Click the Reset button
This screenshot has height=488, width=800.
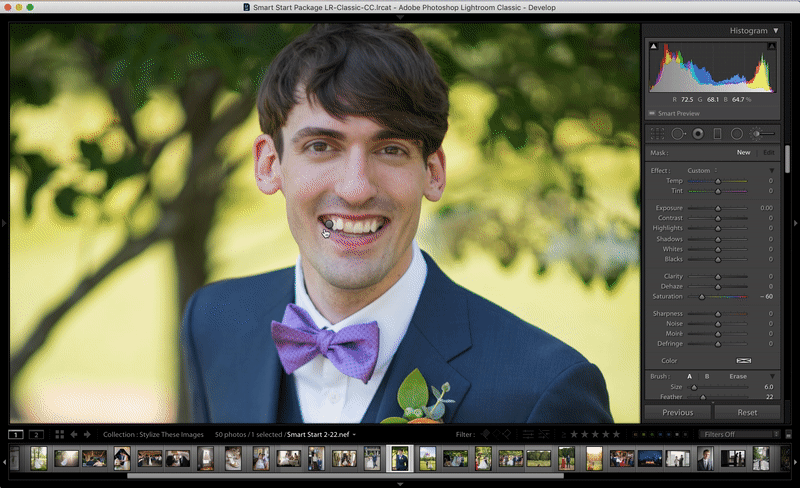[x=747, y=412]
